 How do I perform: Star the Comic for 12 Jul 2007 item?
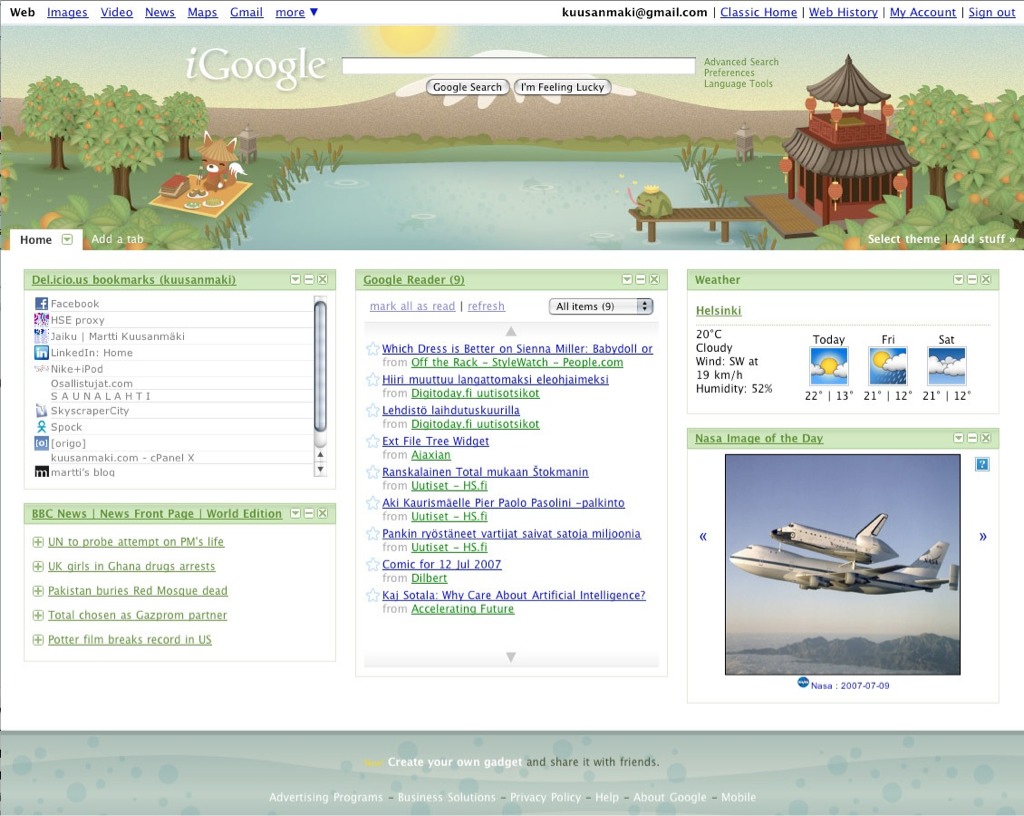click(373, 565)
